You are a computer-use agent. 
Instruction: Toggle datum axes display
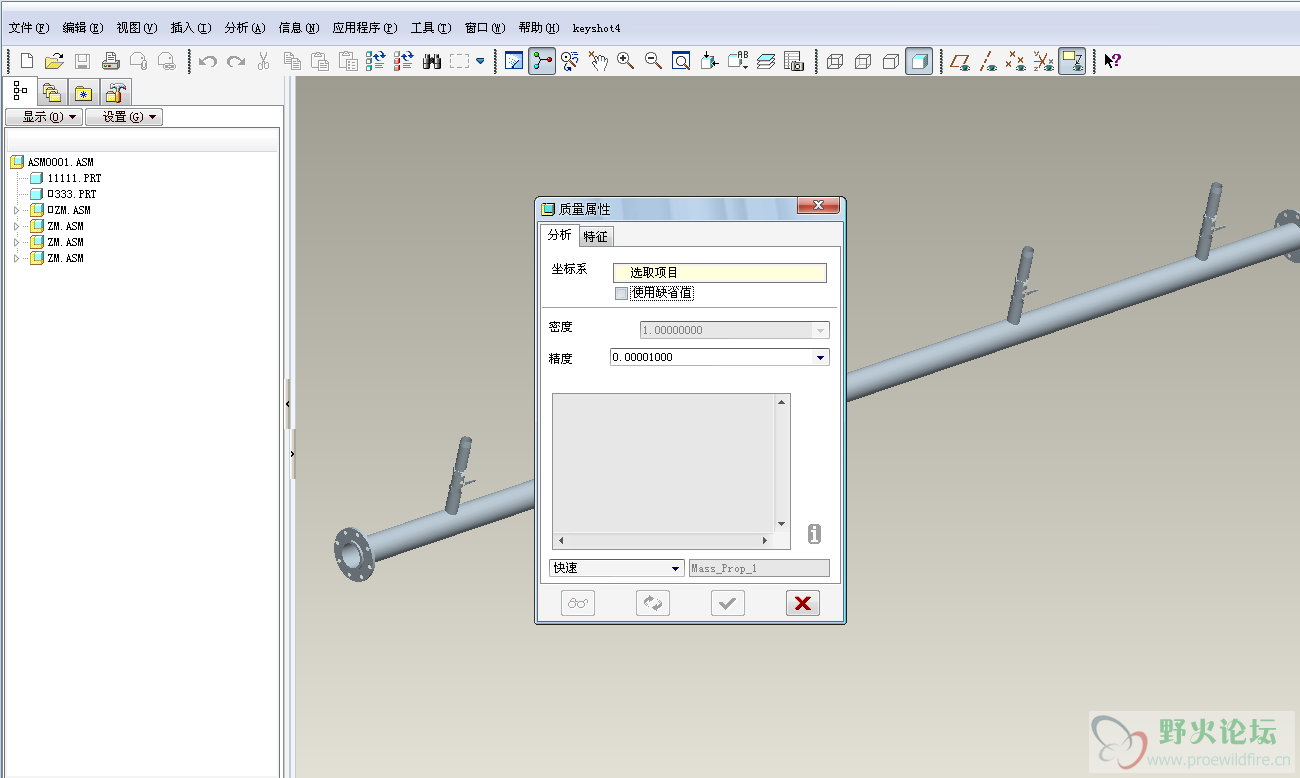point(988,61)
